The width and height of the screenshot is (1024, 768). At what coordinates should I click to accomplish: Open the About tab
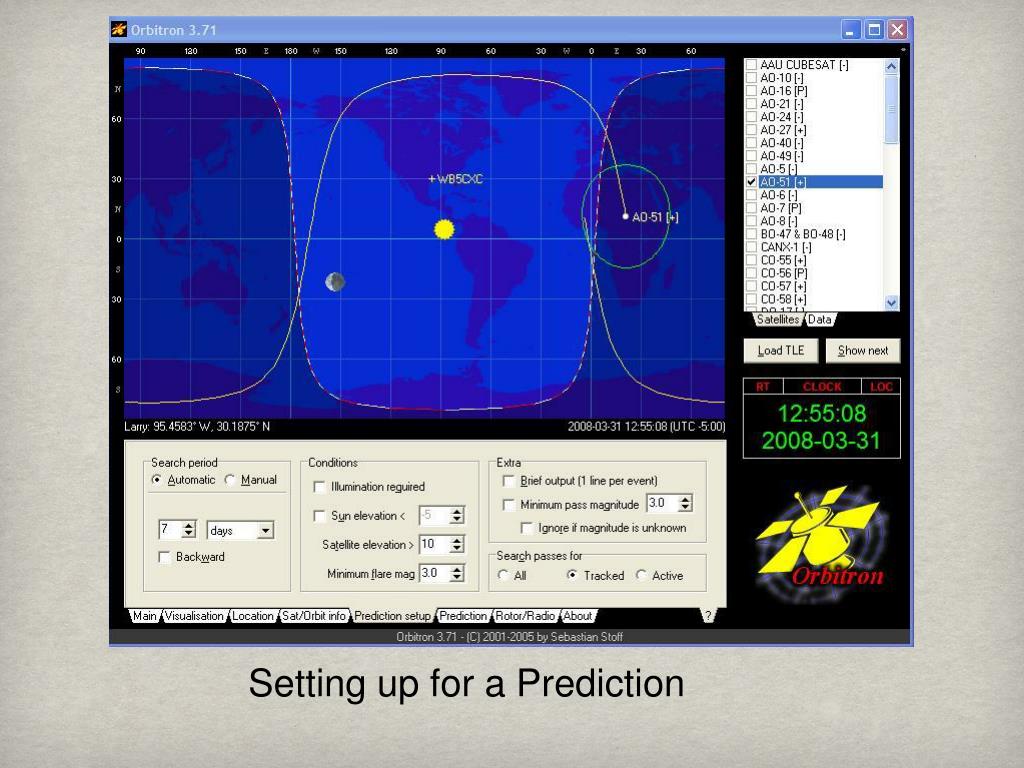[577, 616]
